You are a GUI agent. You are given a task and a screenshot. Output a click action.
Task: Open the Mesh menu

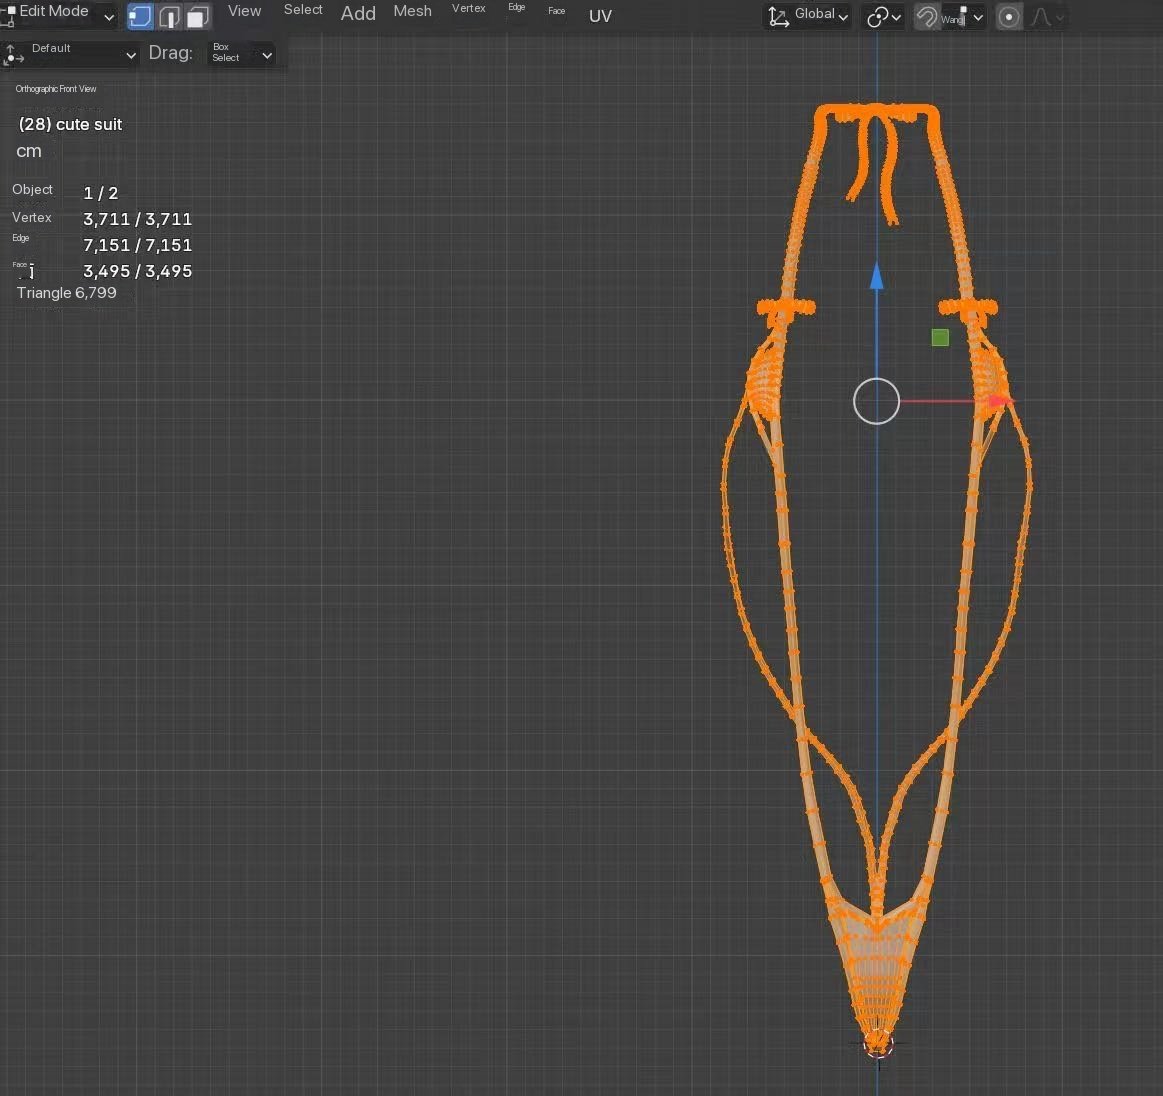pyautogui.click(x=412, y=11)
